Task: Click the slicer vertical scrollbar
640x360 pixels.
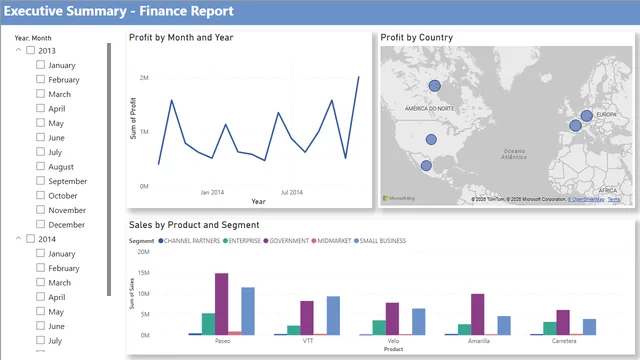Action: (109, 169)
